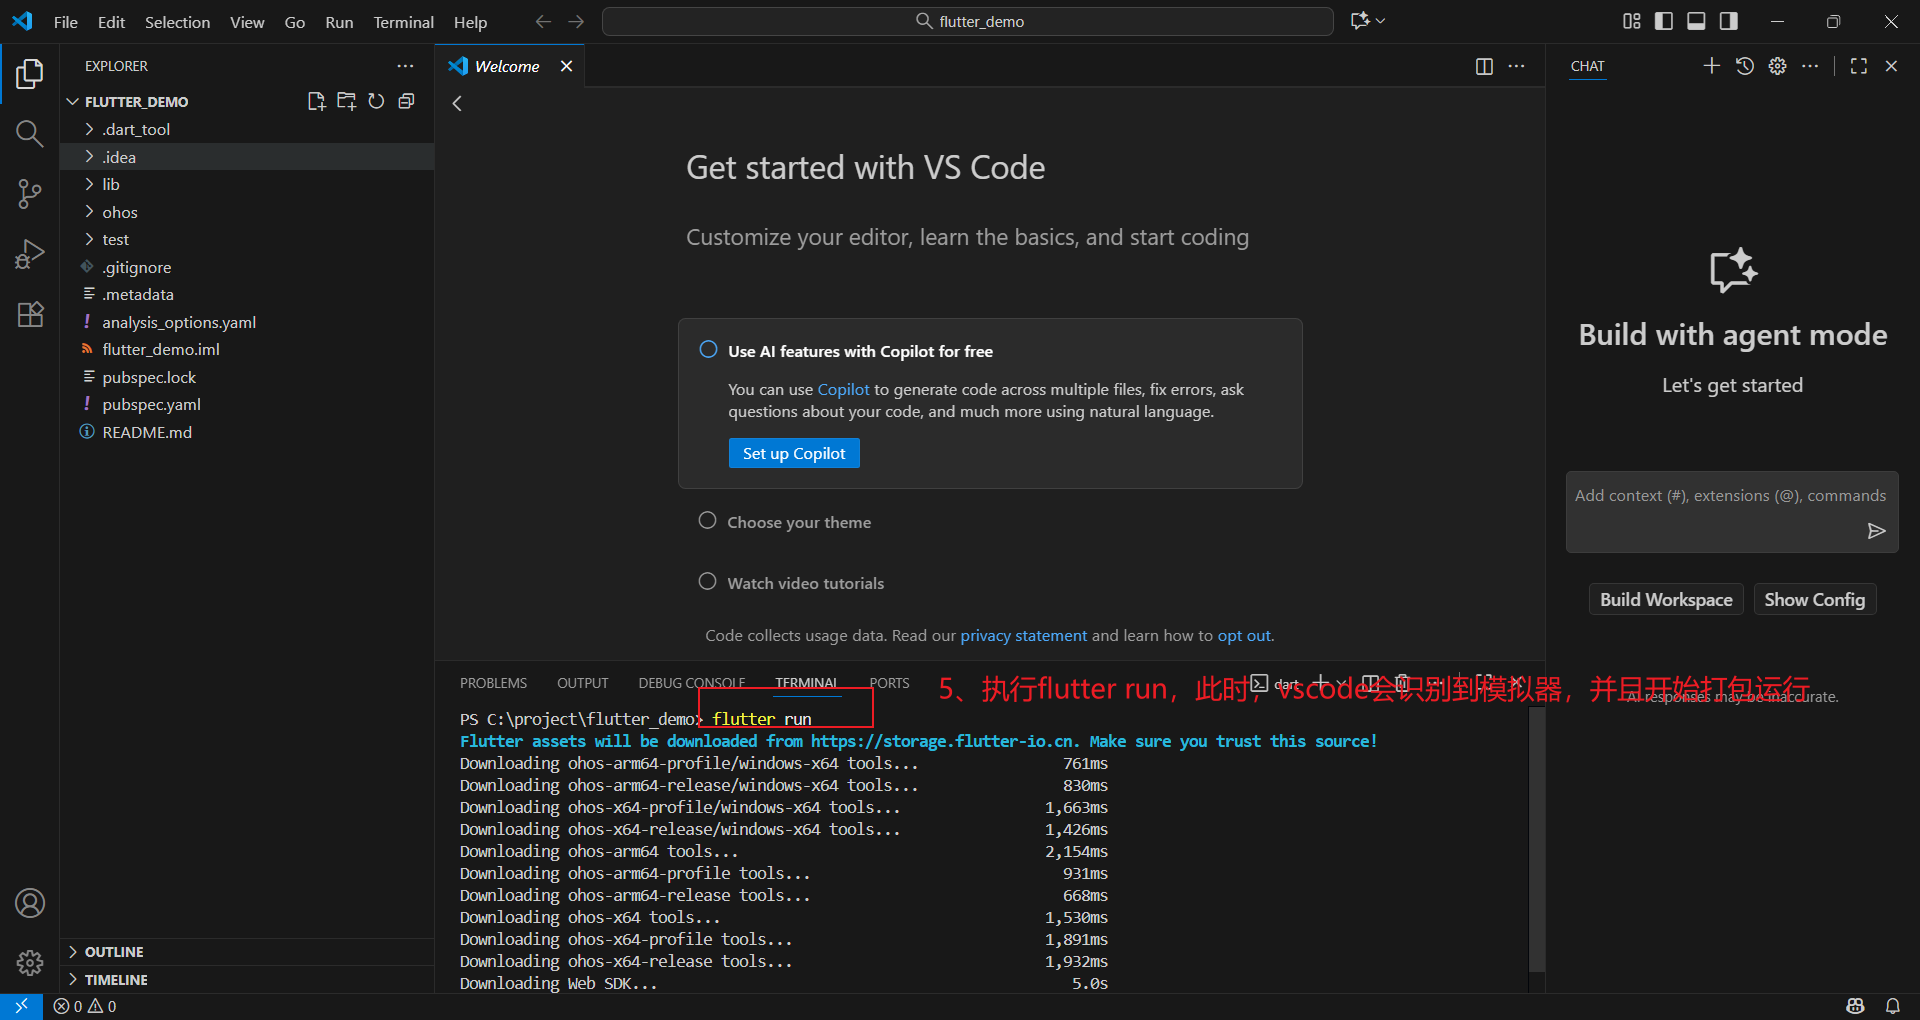Refresh the Explorer file tree
1920x1020 pixels.
(x=376, y=101)
